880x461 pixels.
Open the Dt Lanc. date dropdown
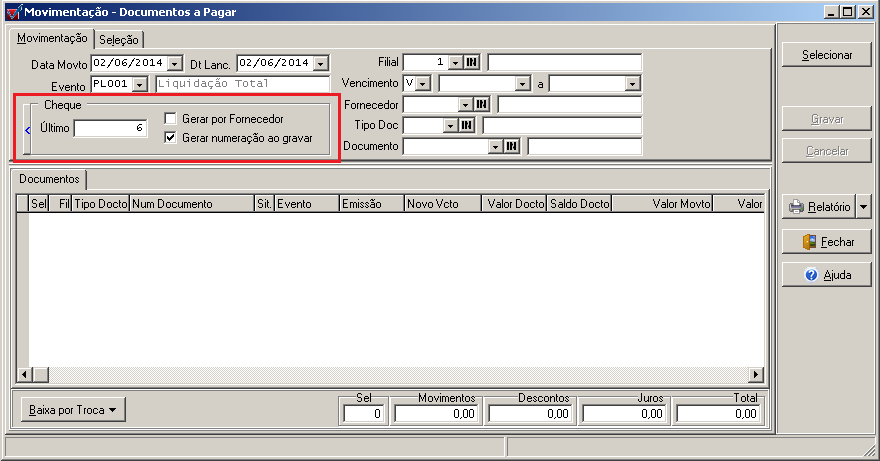point(321,63)
